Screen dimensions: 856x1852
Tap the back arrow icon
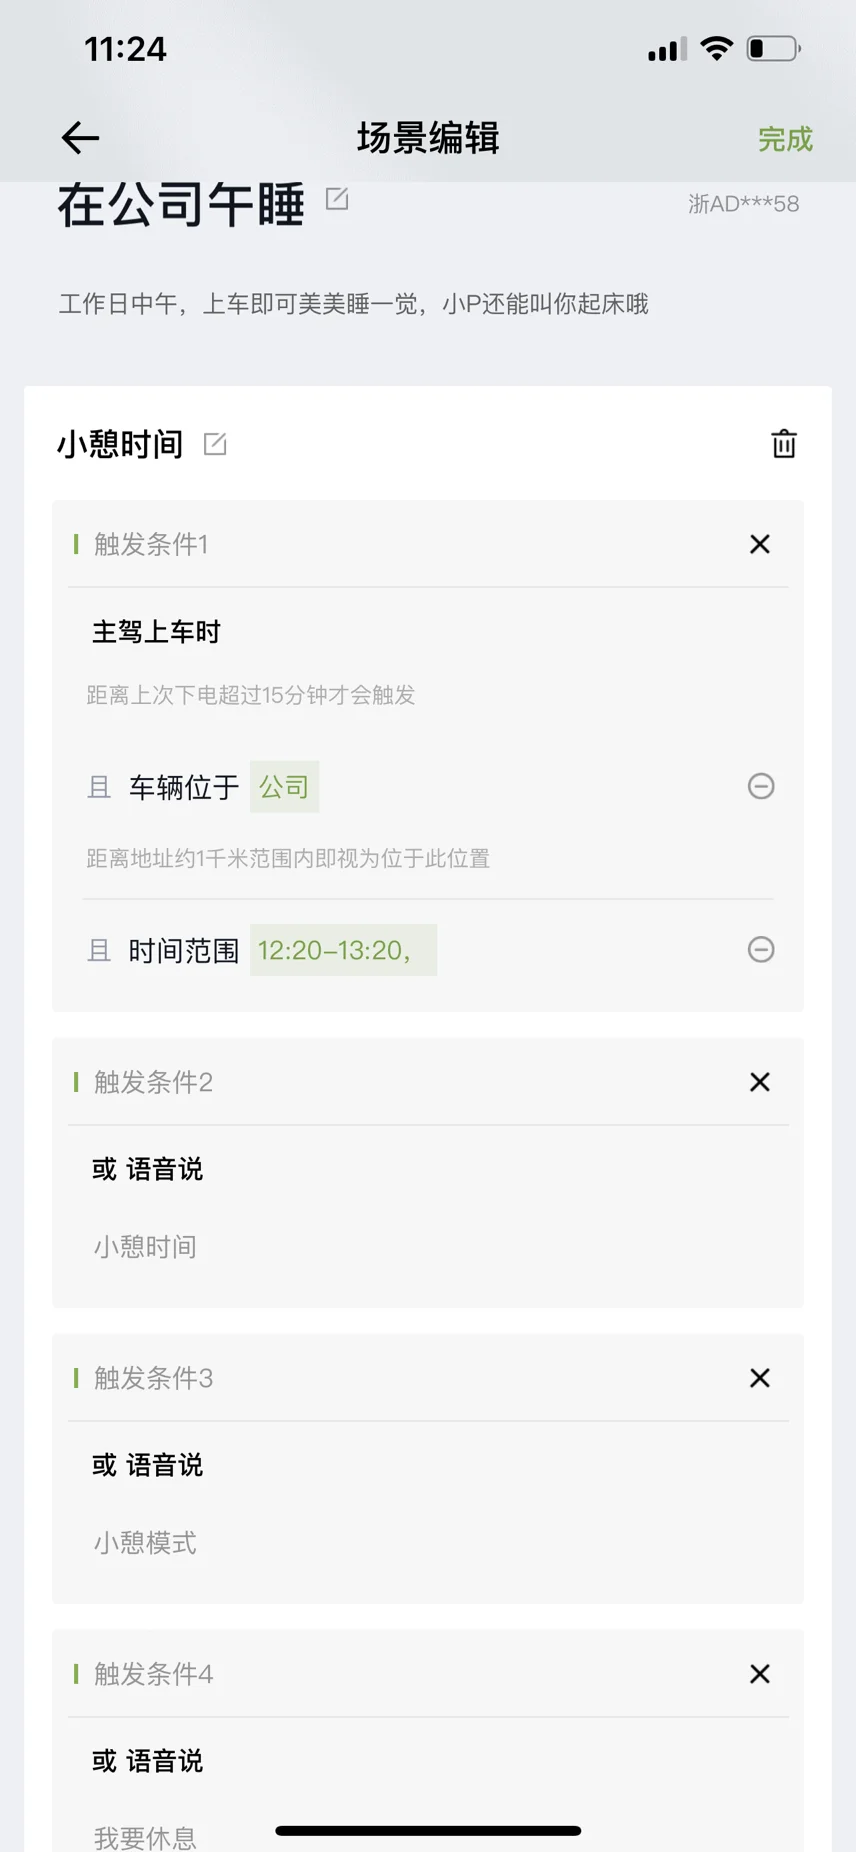[80, 138]
